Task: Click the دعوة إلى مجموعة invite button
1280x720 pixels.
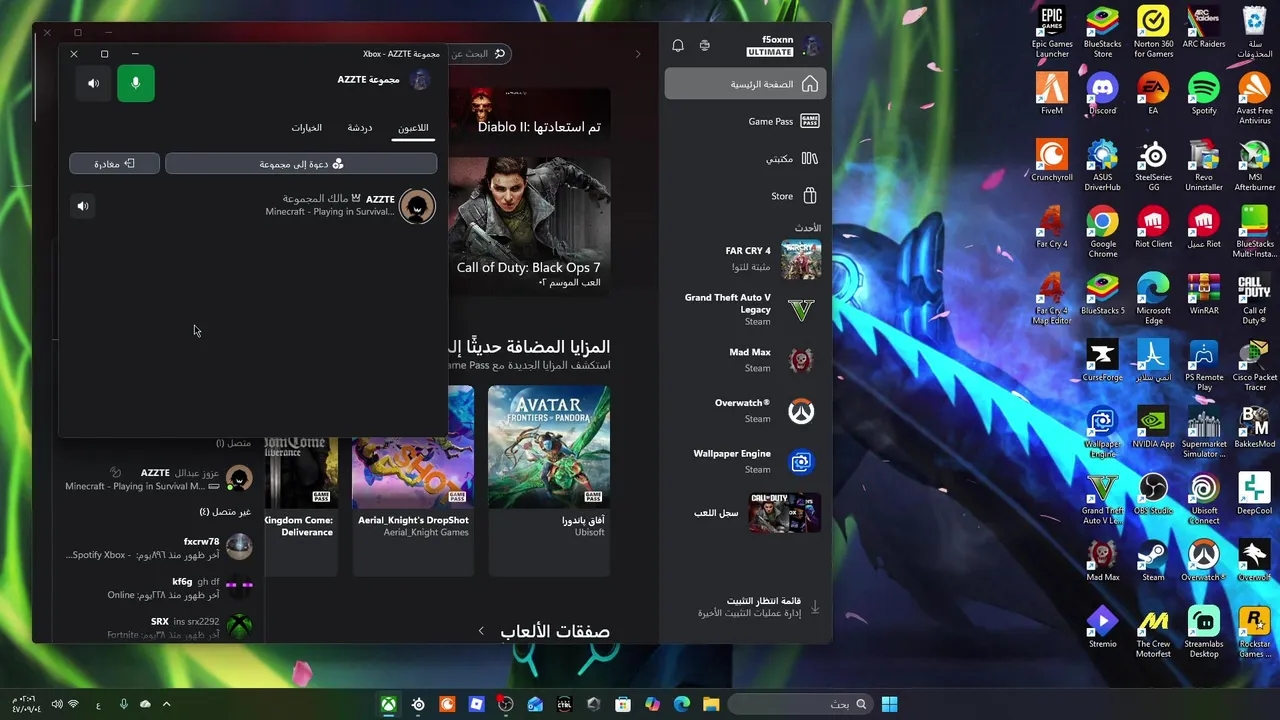Action: pyautogui.click(x=301, y=164)
